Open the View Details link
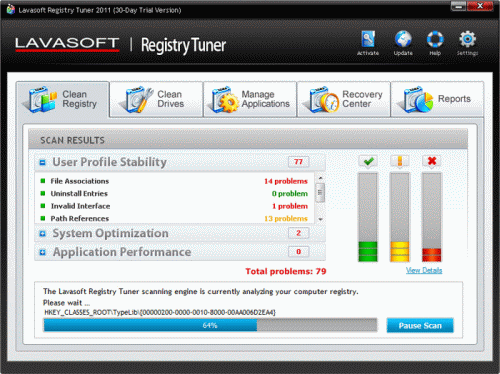The height and width of the screenshot is (374, 500). pos(424,270)
